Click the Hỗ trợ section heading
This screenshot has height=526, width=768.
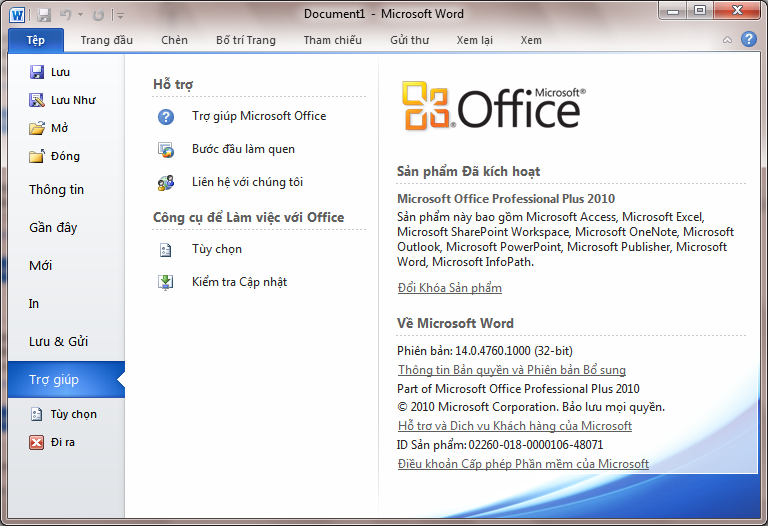(x=173, y=84)
